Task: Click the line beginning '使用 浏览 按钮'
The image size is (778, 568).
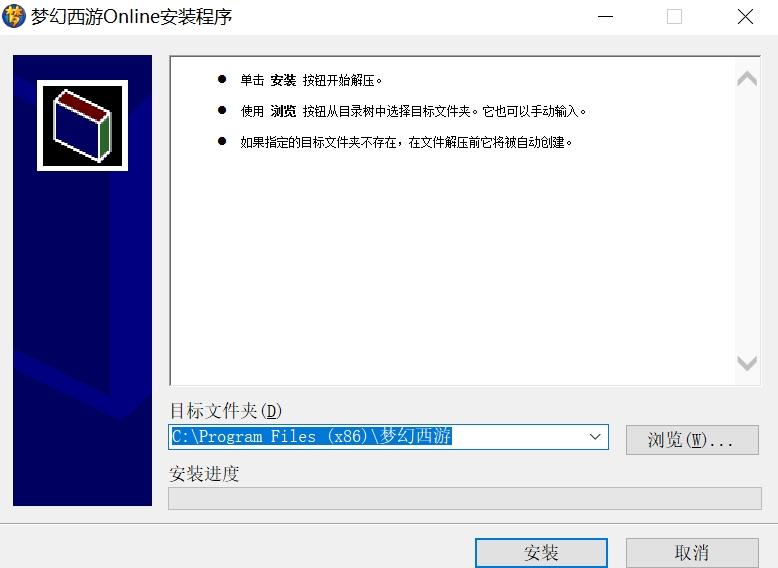Action: coord(413,111)
